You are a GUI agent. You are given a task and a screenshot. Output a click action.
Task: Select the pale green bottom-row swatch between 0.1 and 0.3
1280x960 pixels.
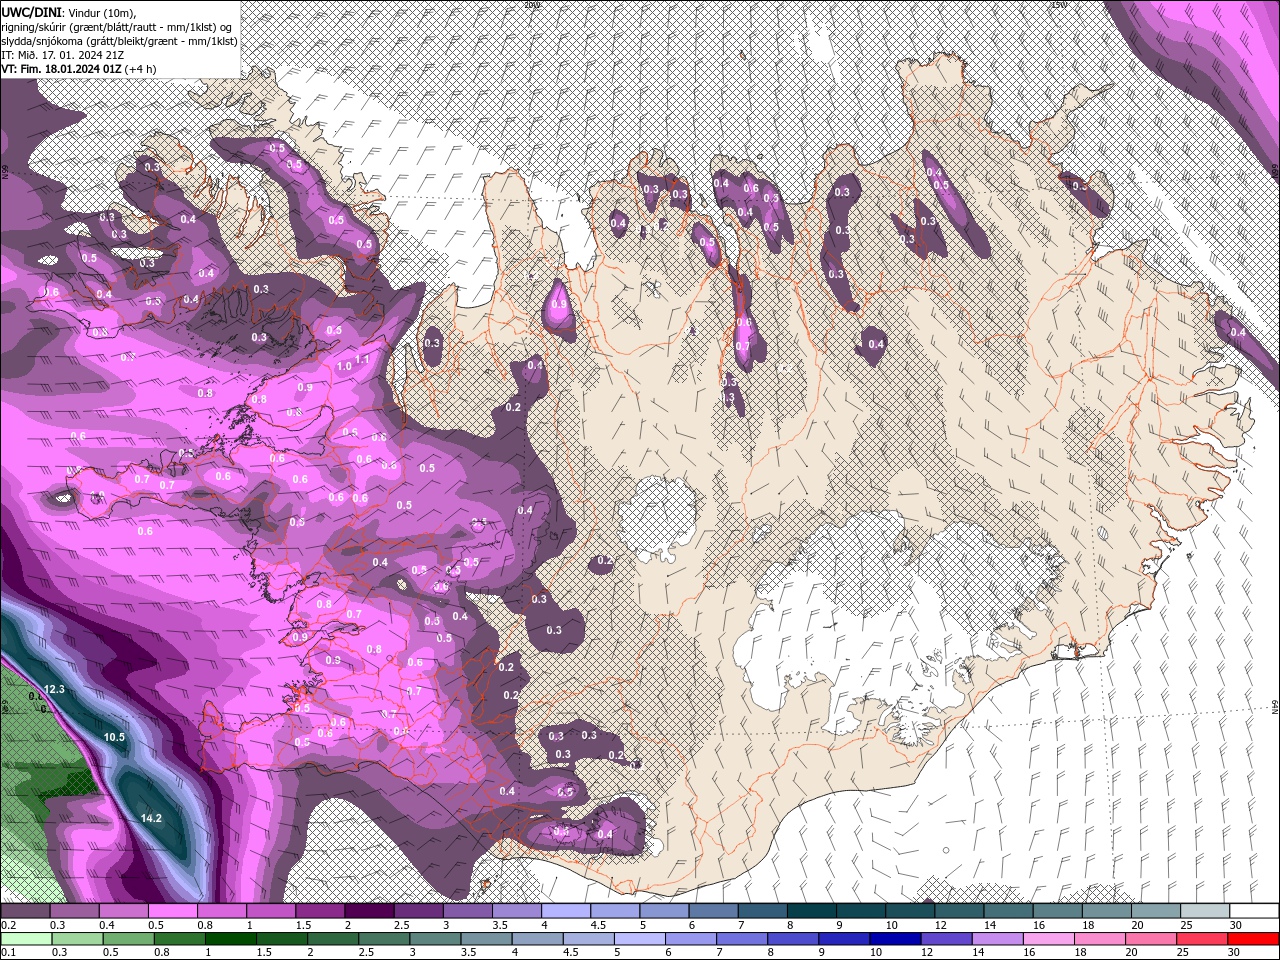tap(24, 939)
